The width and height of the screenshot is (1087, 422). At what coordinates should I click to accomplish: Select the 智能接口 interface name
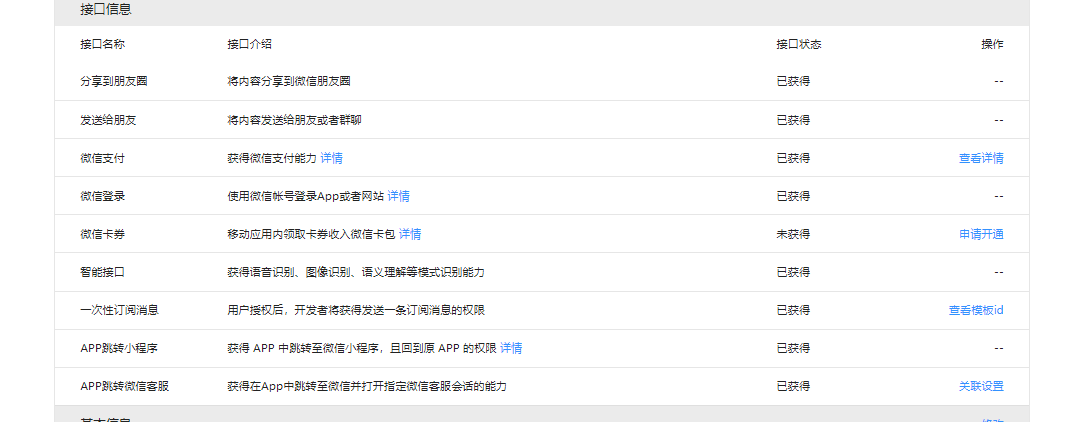(x=103, y=272)
